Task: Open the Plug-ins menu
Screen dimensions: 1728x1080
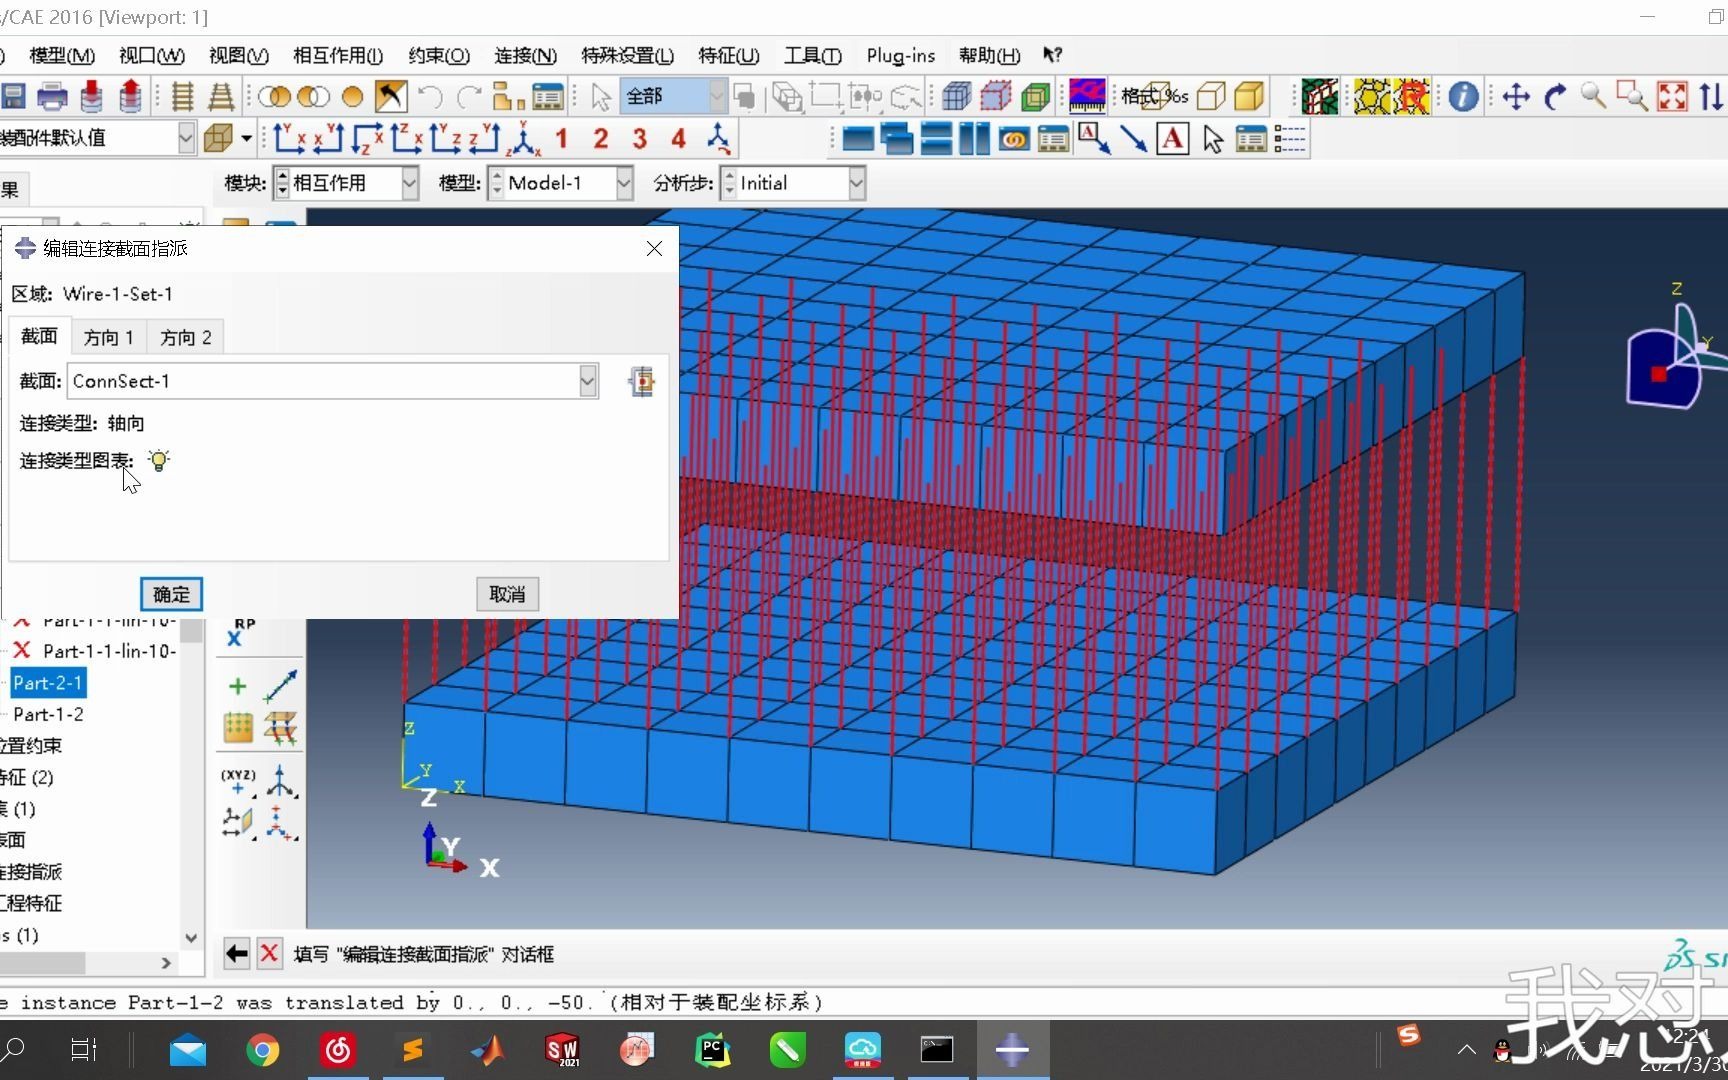Action: [x=901, y=55]
